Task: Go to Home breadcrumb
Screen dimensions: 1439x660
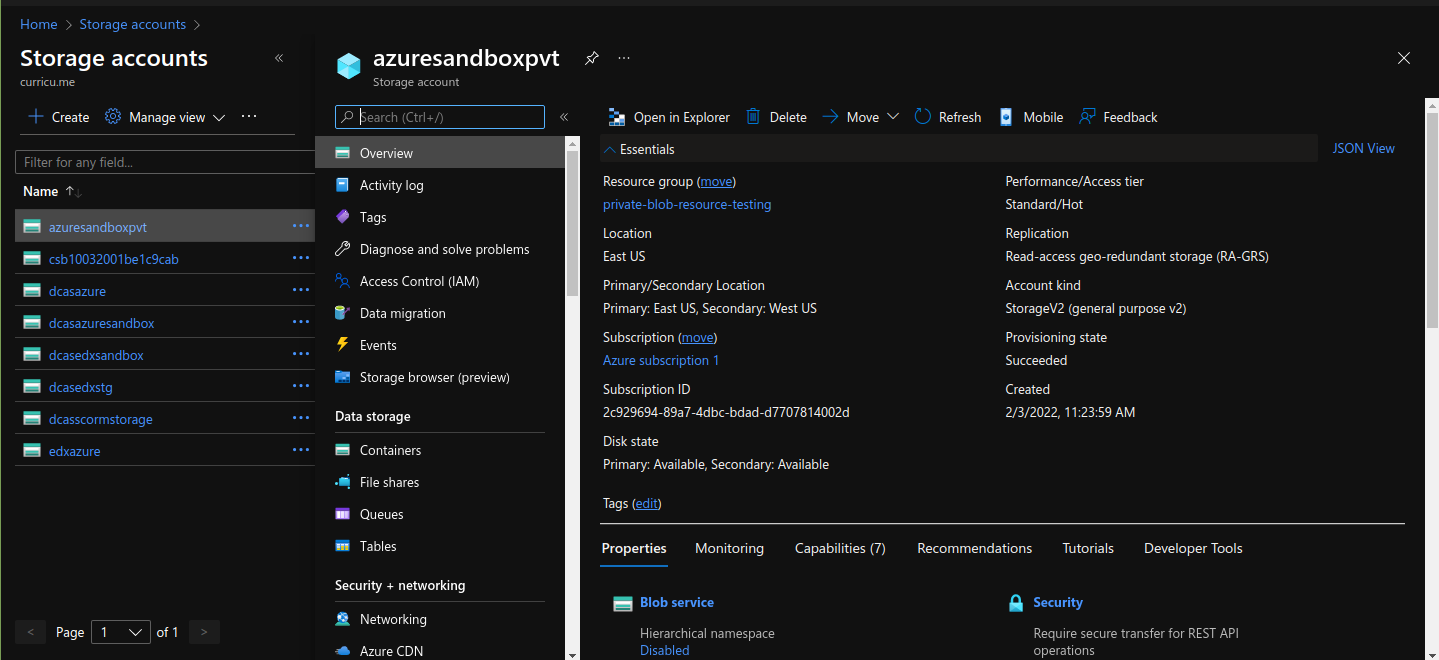Action: click(x=39, y=24)
